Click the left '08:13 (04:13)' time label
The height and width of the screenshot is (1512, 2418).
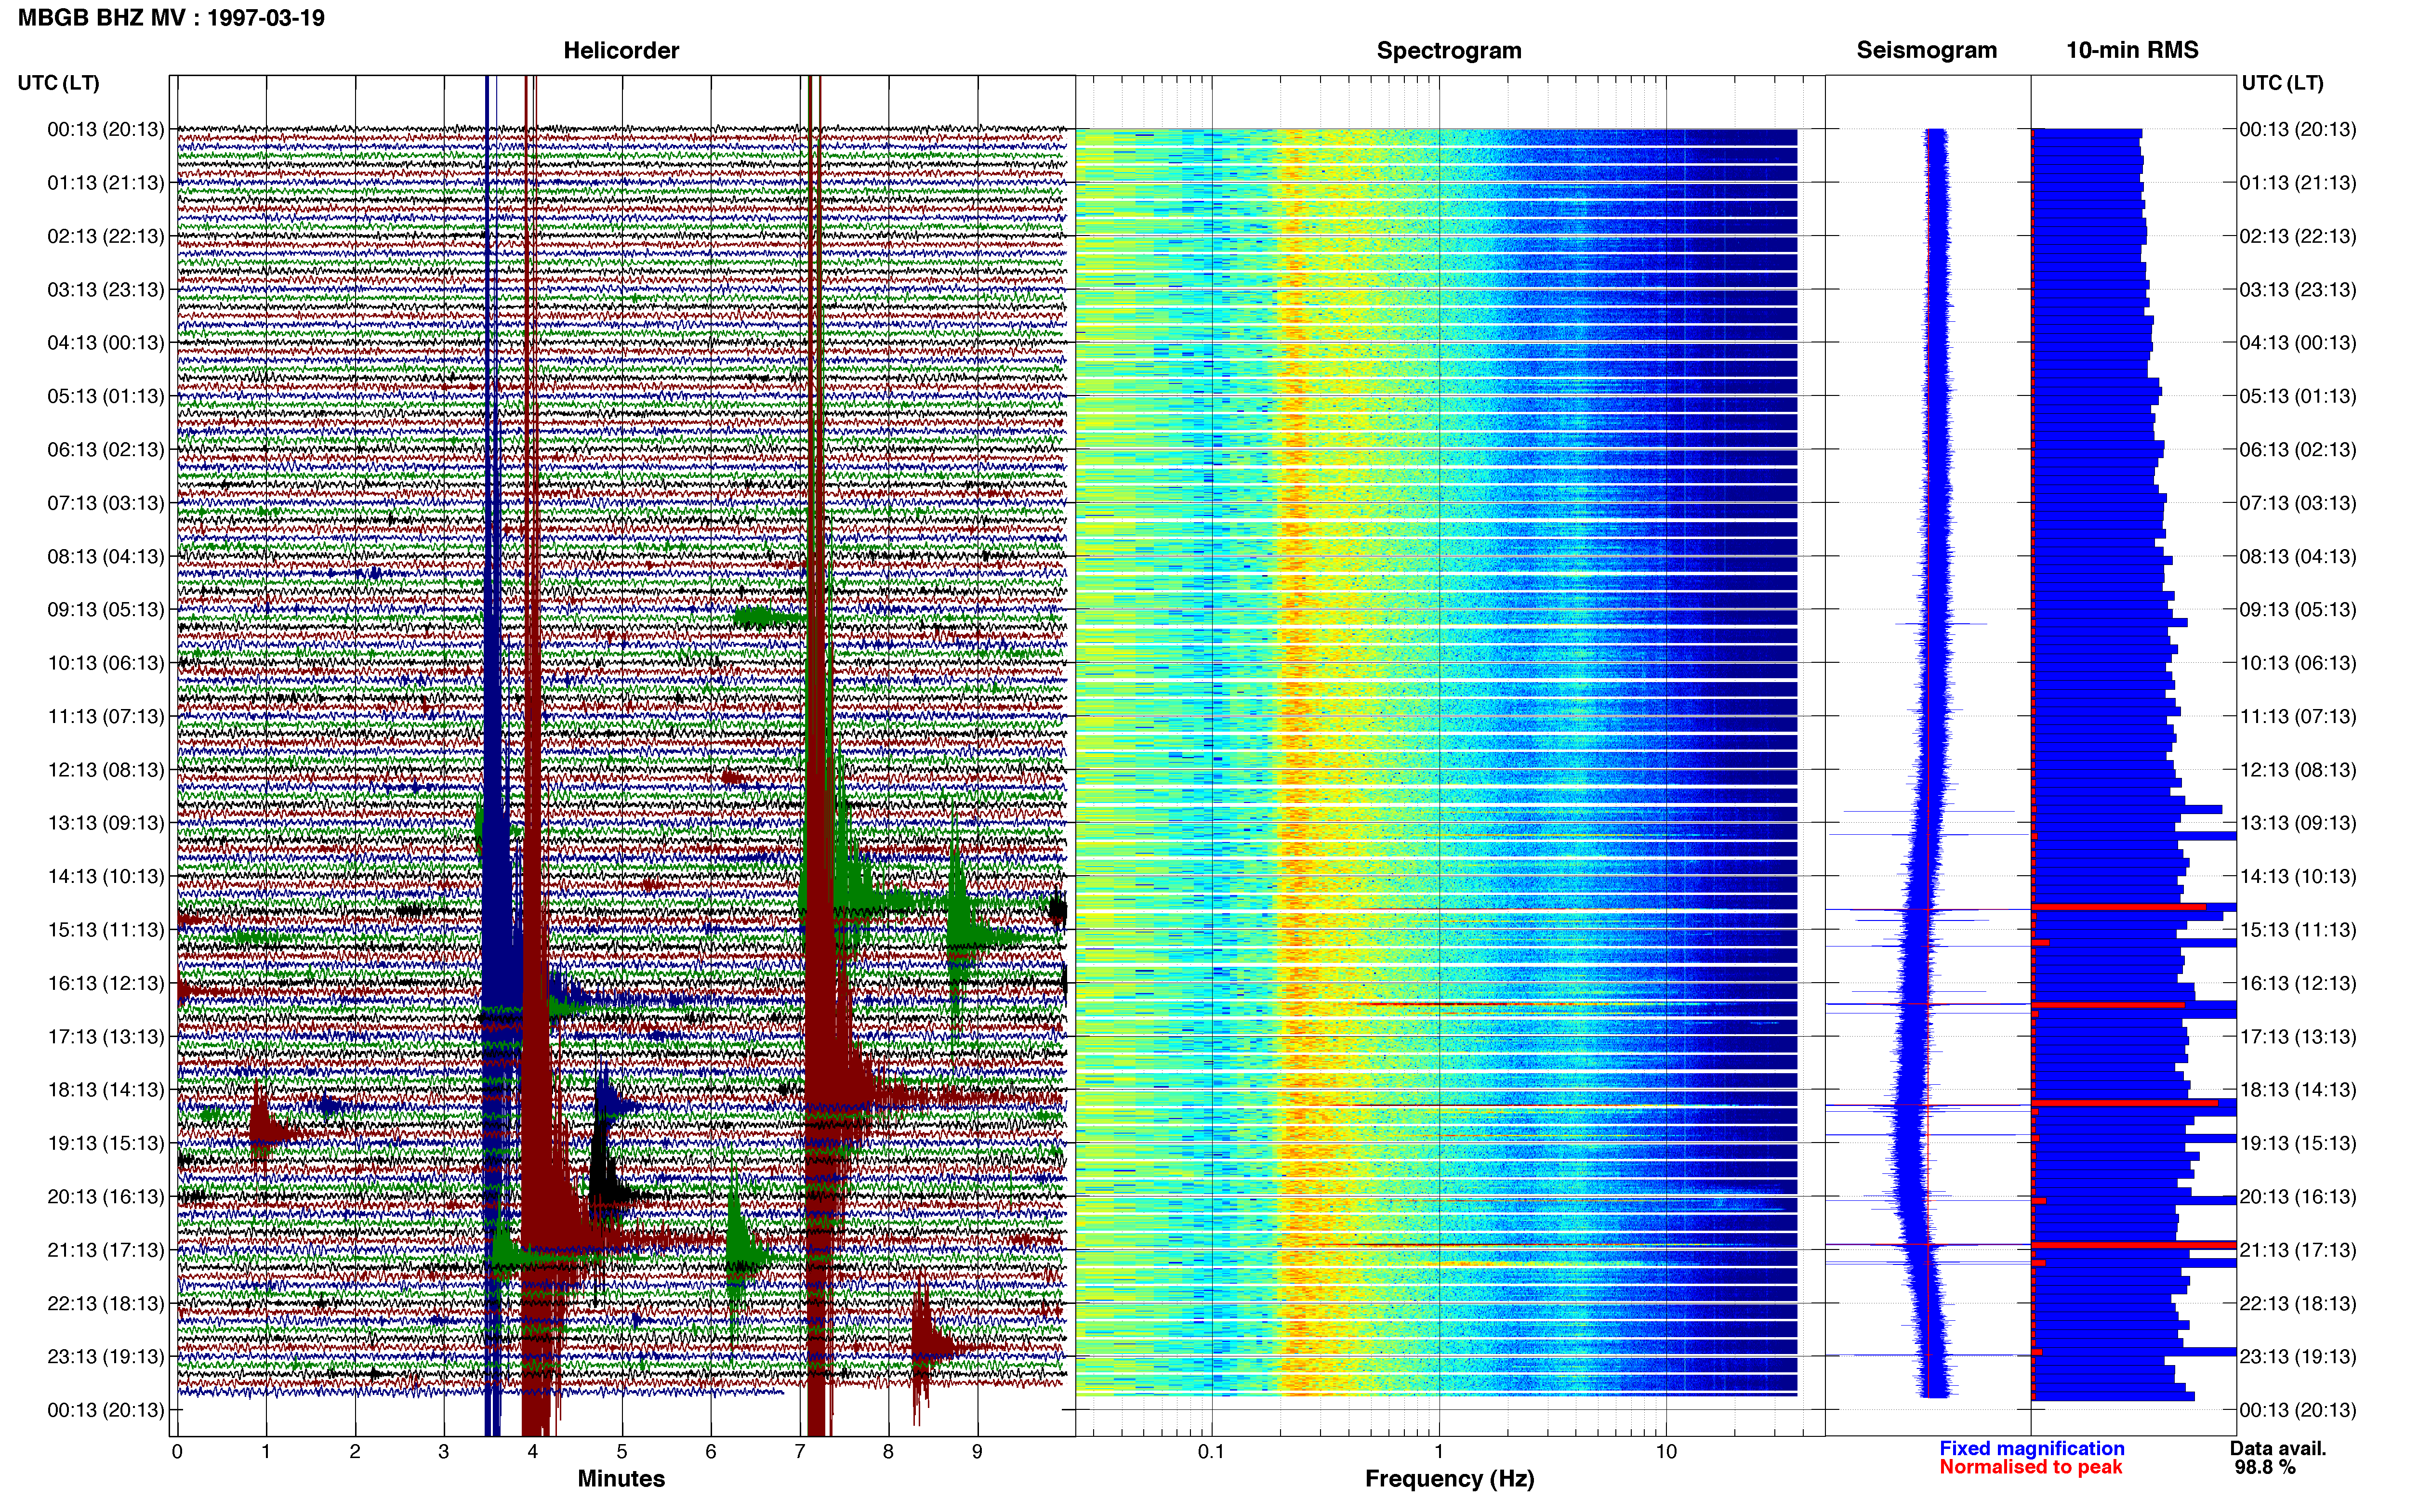pos(106,556)
